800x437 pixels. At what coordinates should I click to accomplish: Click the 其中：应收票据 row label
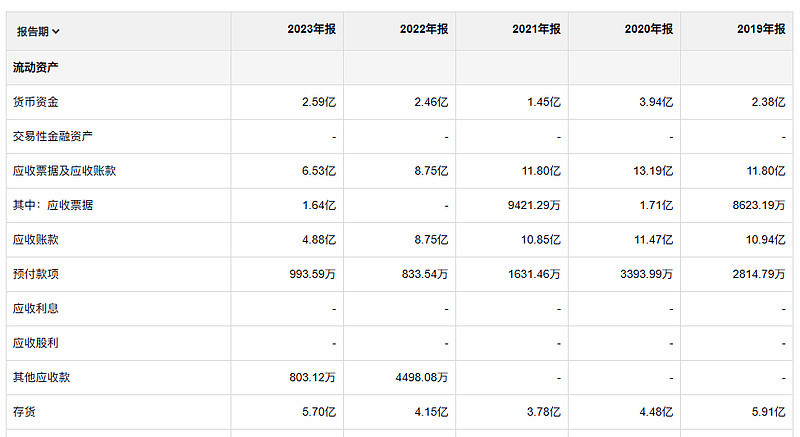(x=53, y=205)
